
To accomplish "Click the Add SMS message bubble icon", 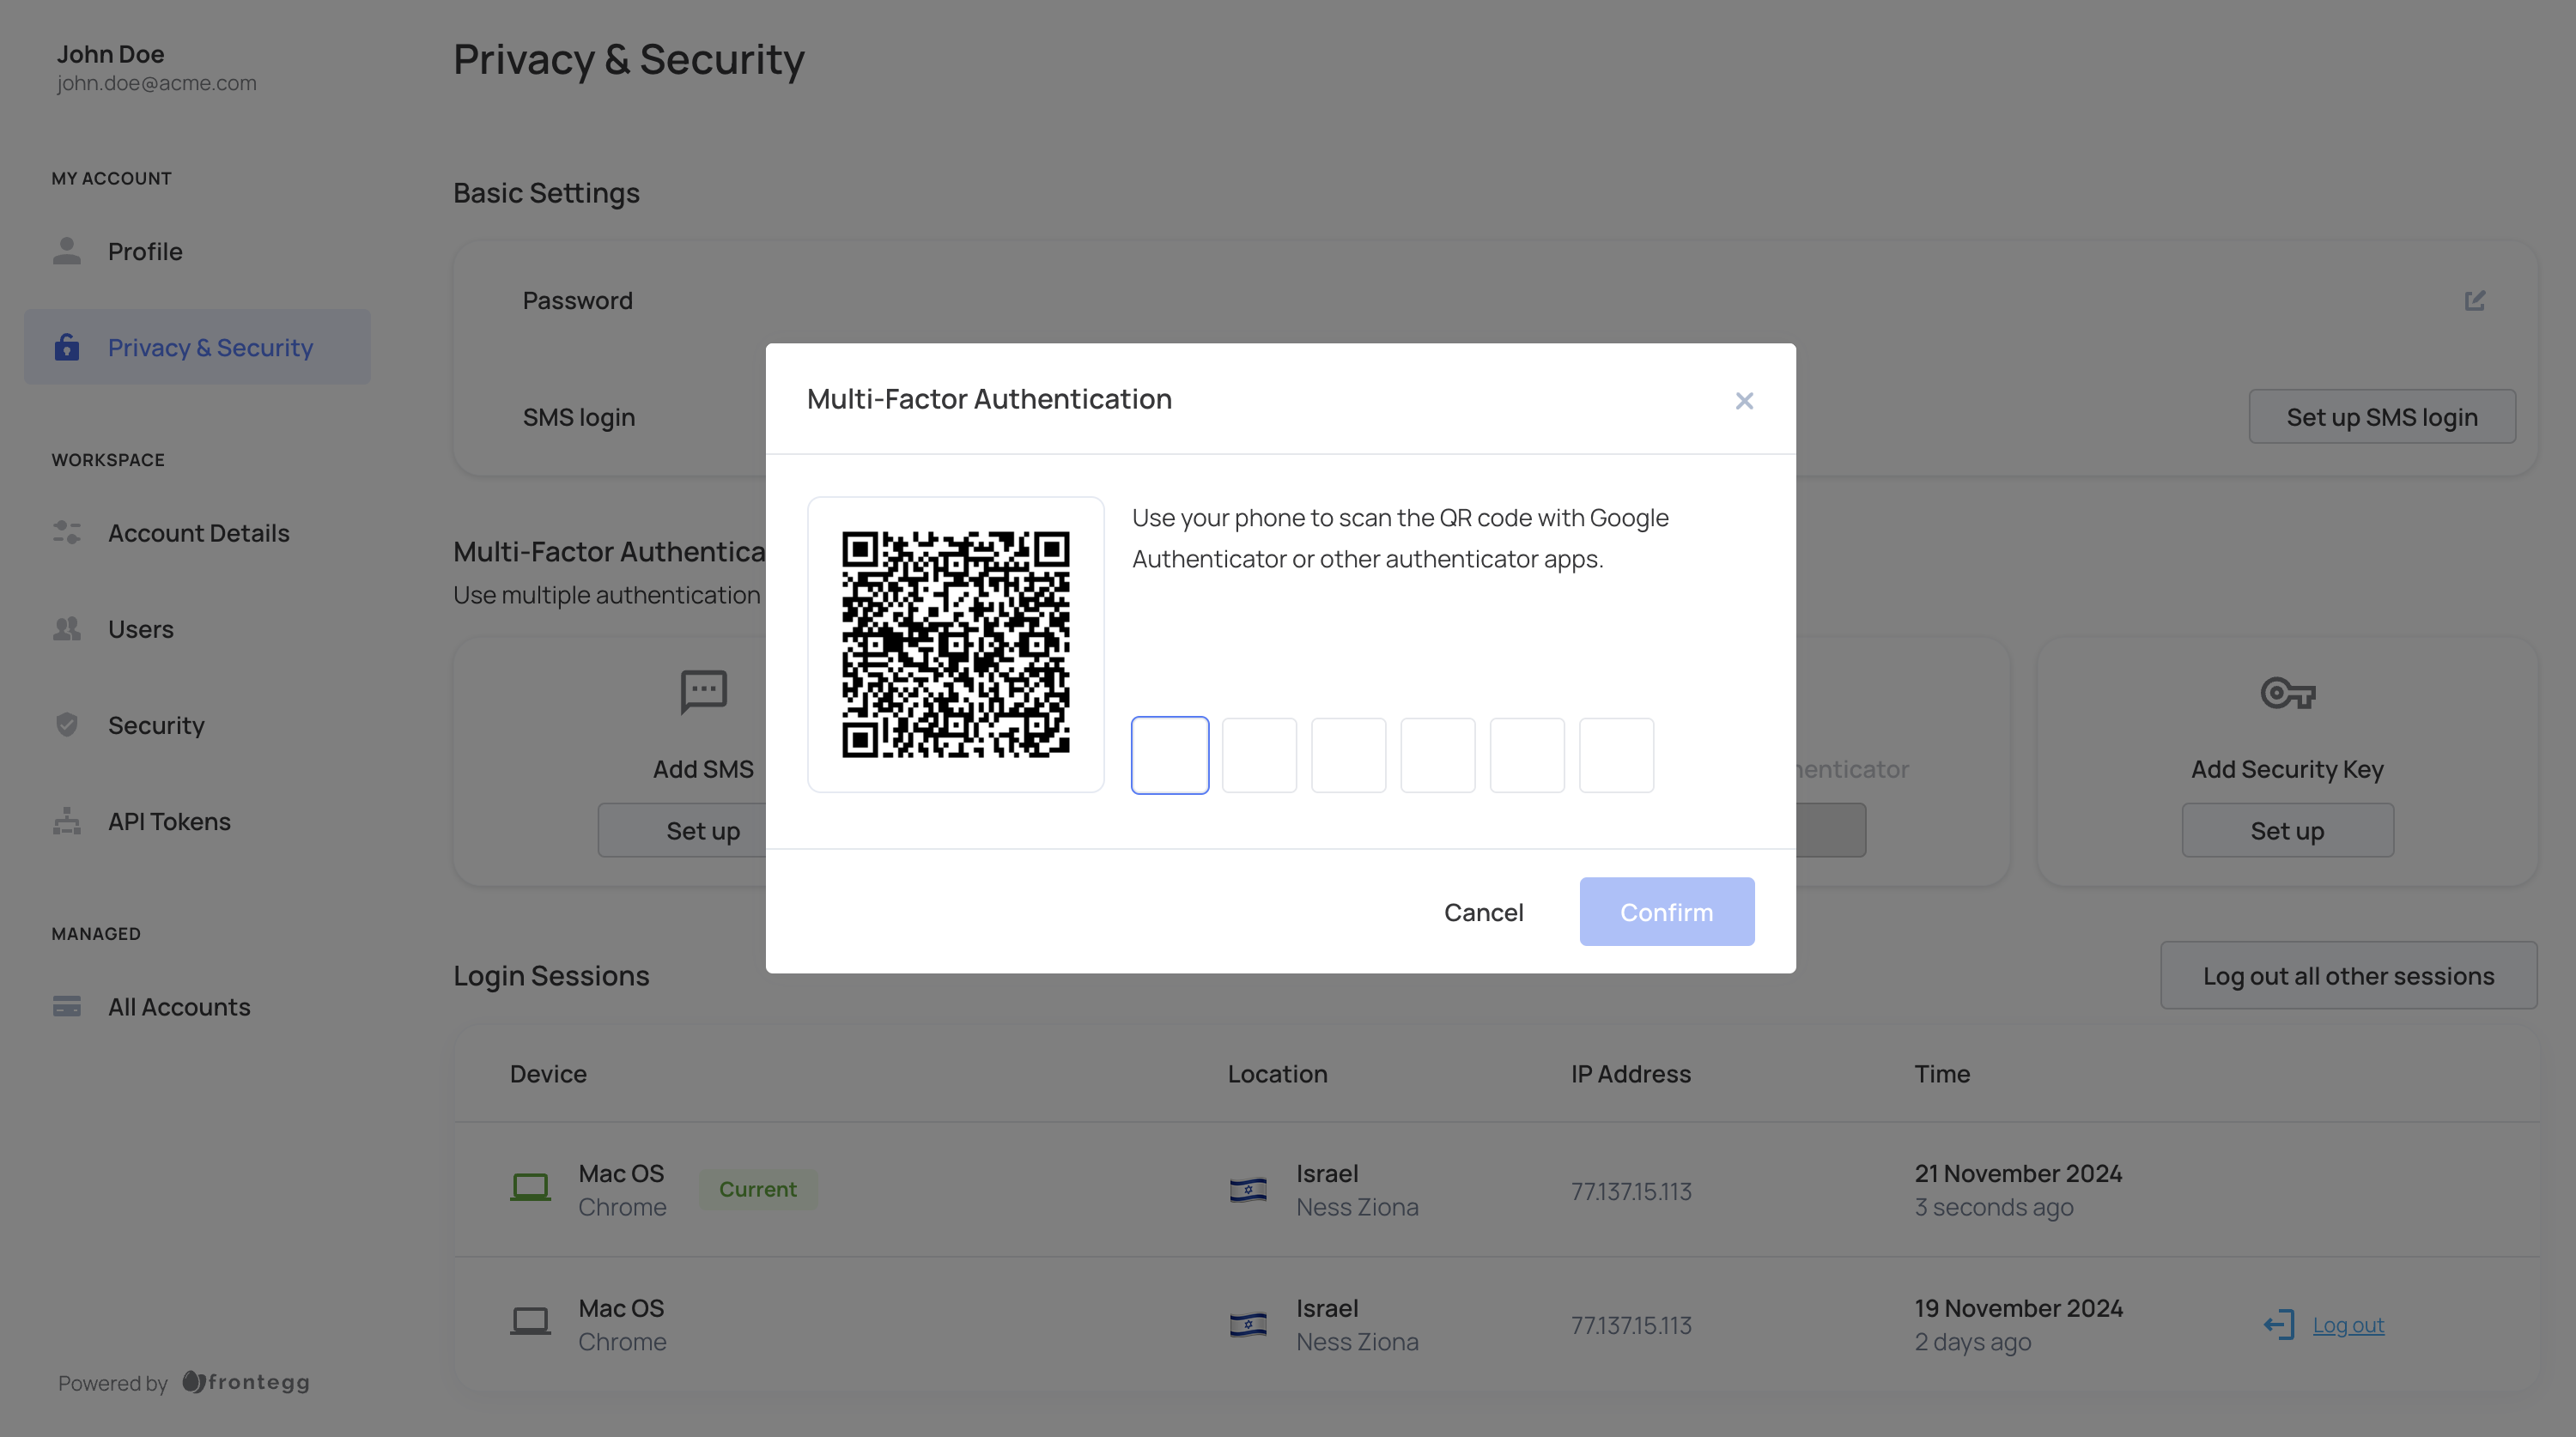I will point(703,691).
